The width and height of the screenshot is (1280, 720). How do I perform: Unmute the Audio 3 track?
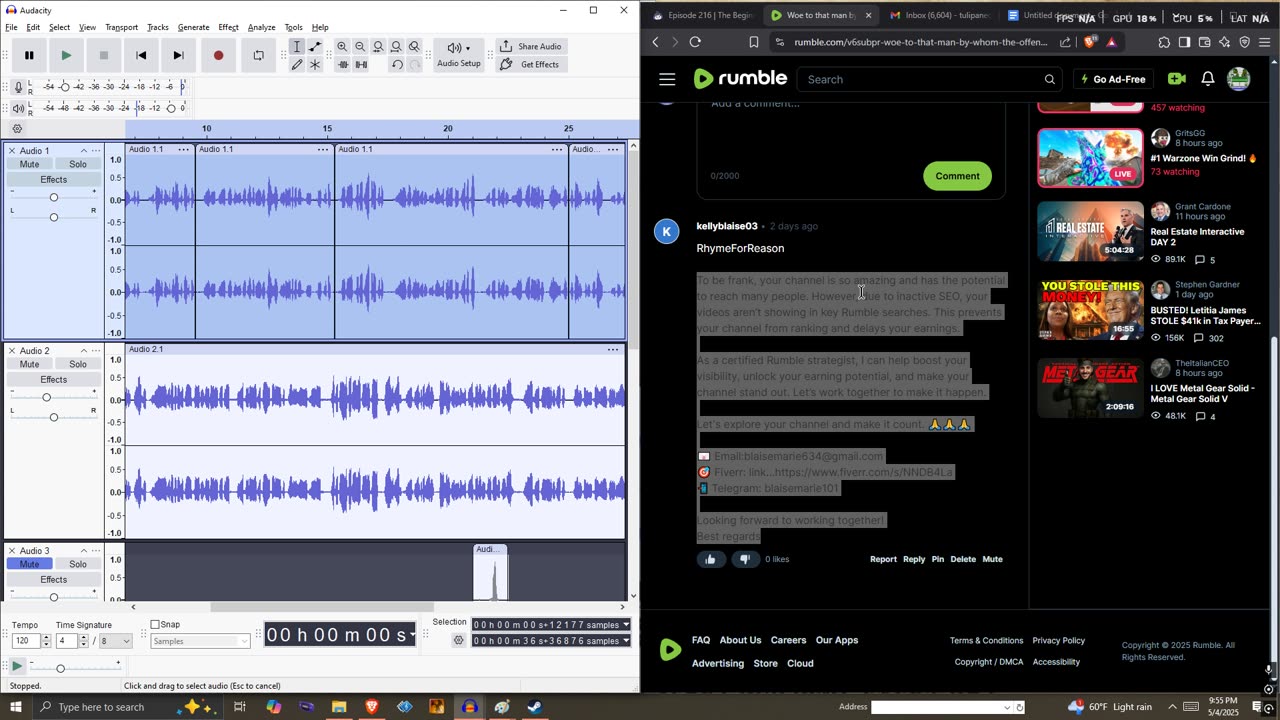[29, 564]
